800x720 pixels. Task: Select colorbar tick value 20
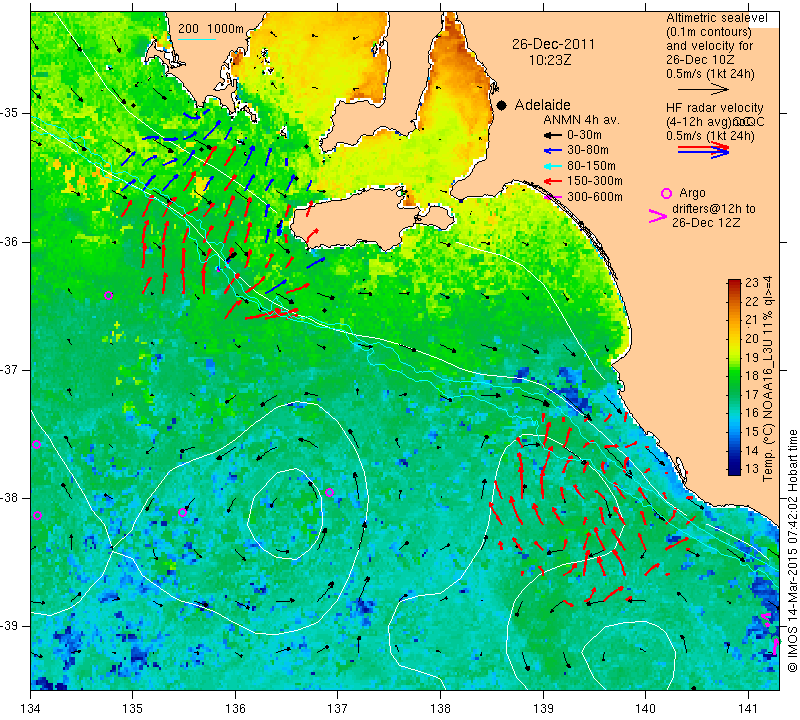point(752,339)
